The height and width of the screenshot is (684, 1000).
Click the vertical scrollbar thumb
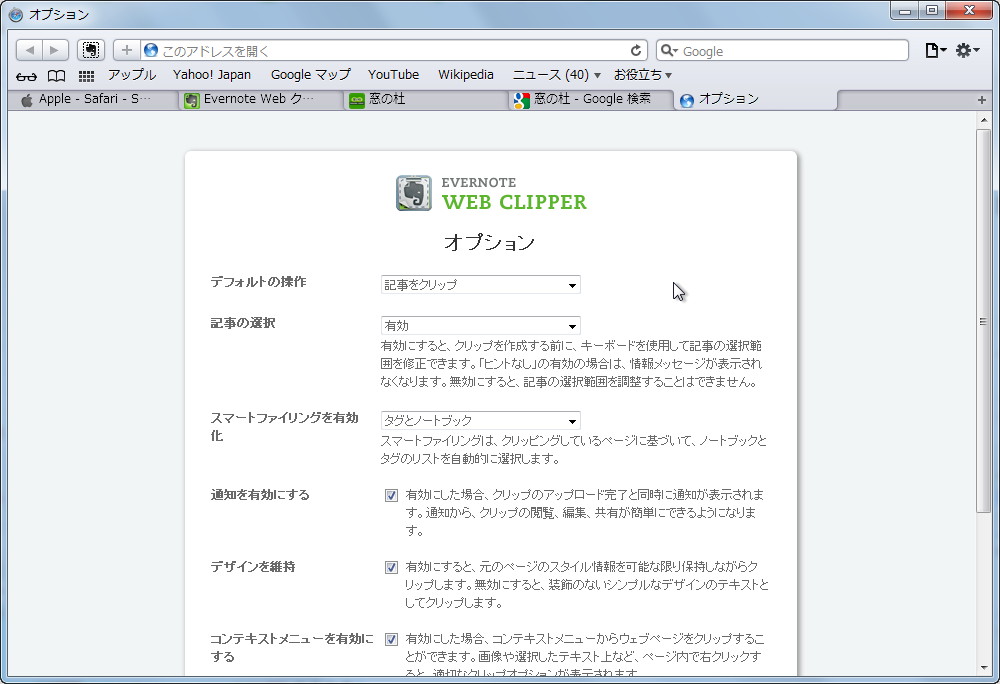pyautogui.click(x=983, y=321)
